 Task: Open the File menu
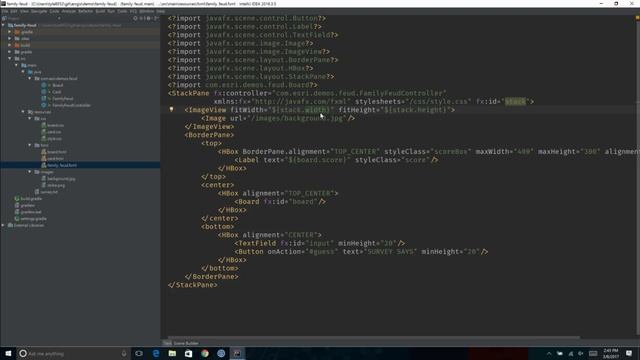[x=4, y=11]
